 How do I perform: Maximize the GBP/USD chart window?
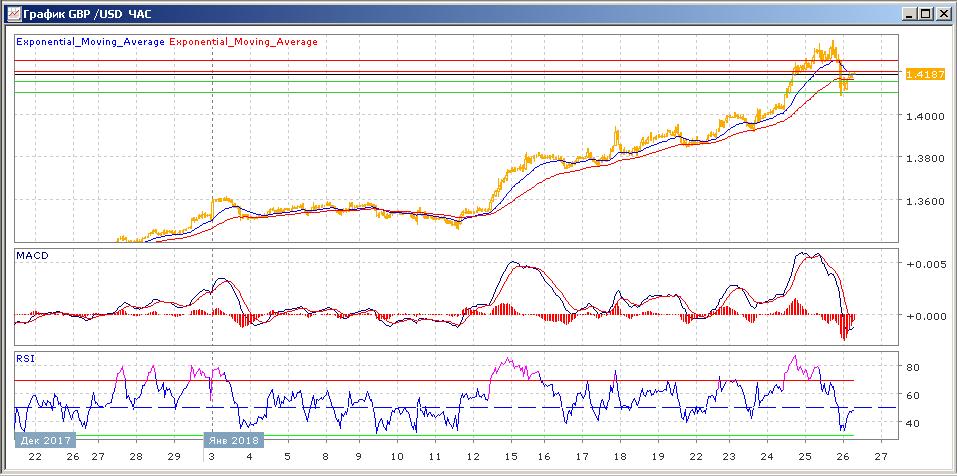925,14
